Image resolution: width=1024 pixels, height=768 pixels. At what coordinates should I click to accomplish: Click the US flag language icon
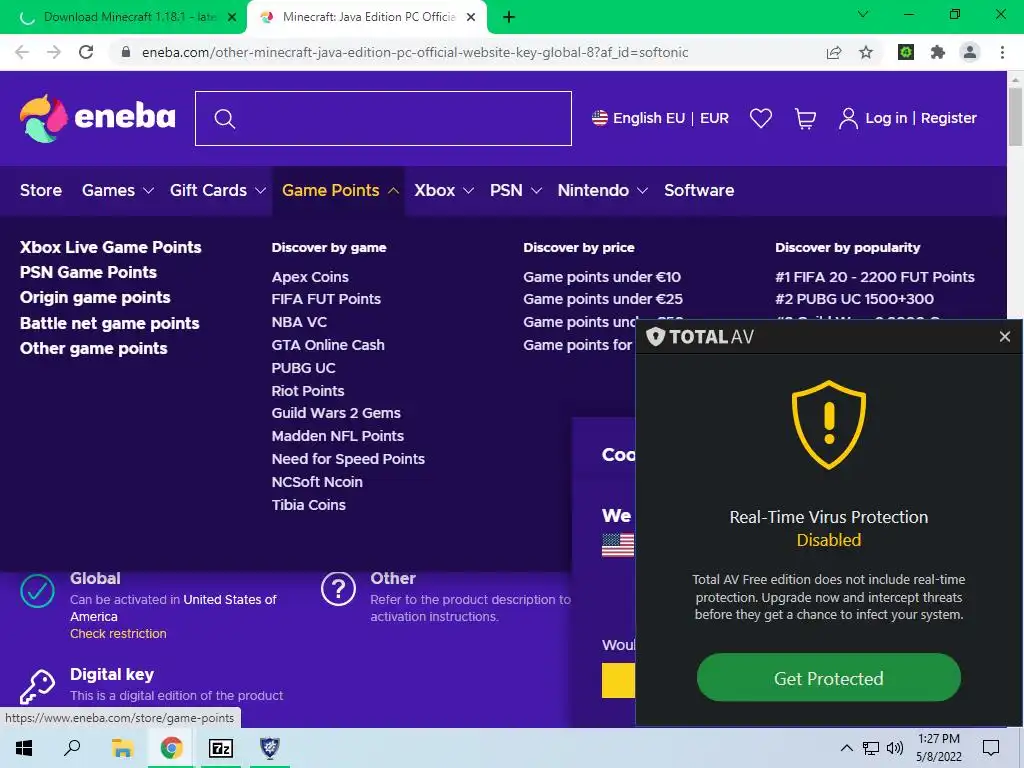coord(600,118)
